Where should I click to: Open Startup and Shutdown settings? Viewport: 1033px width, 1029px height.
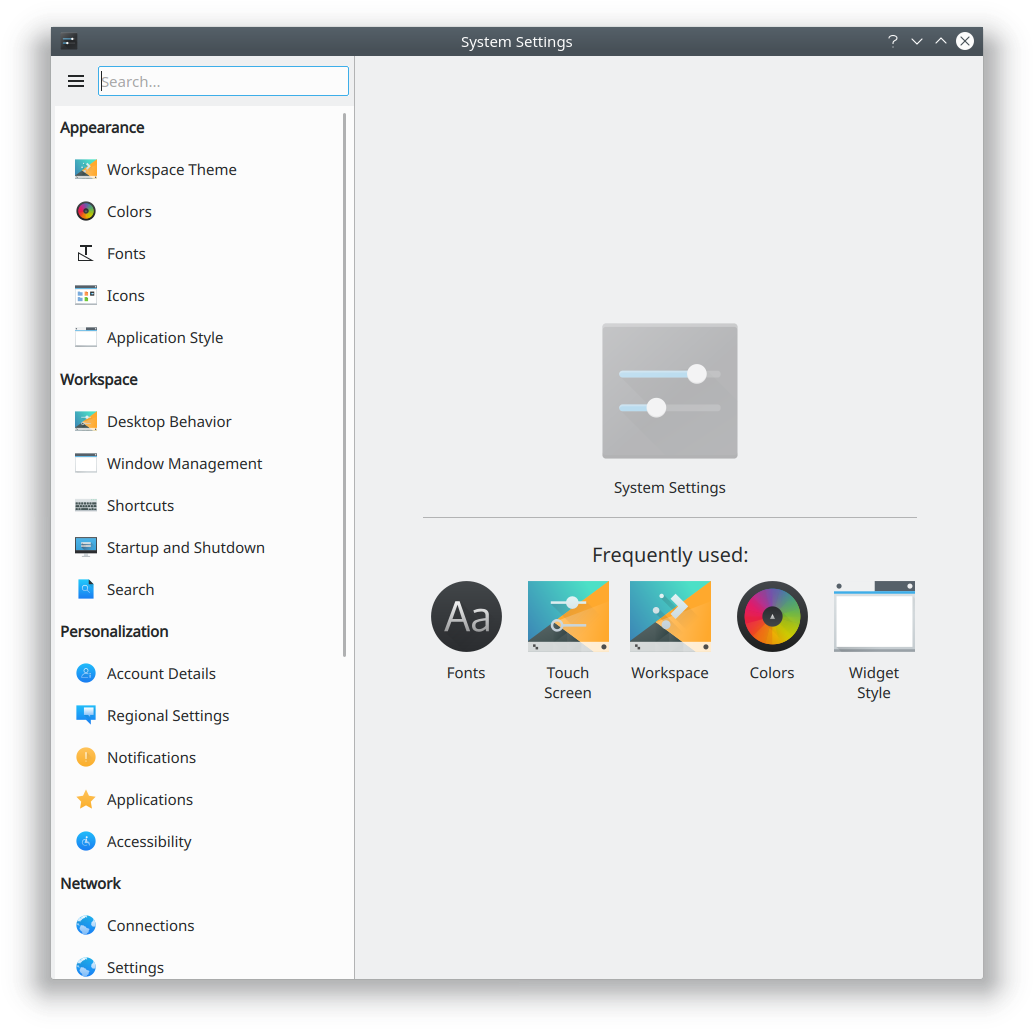(185, 547)
